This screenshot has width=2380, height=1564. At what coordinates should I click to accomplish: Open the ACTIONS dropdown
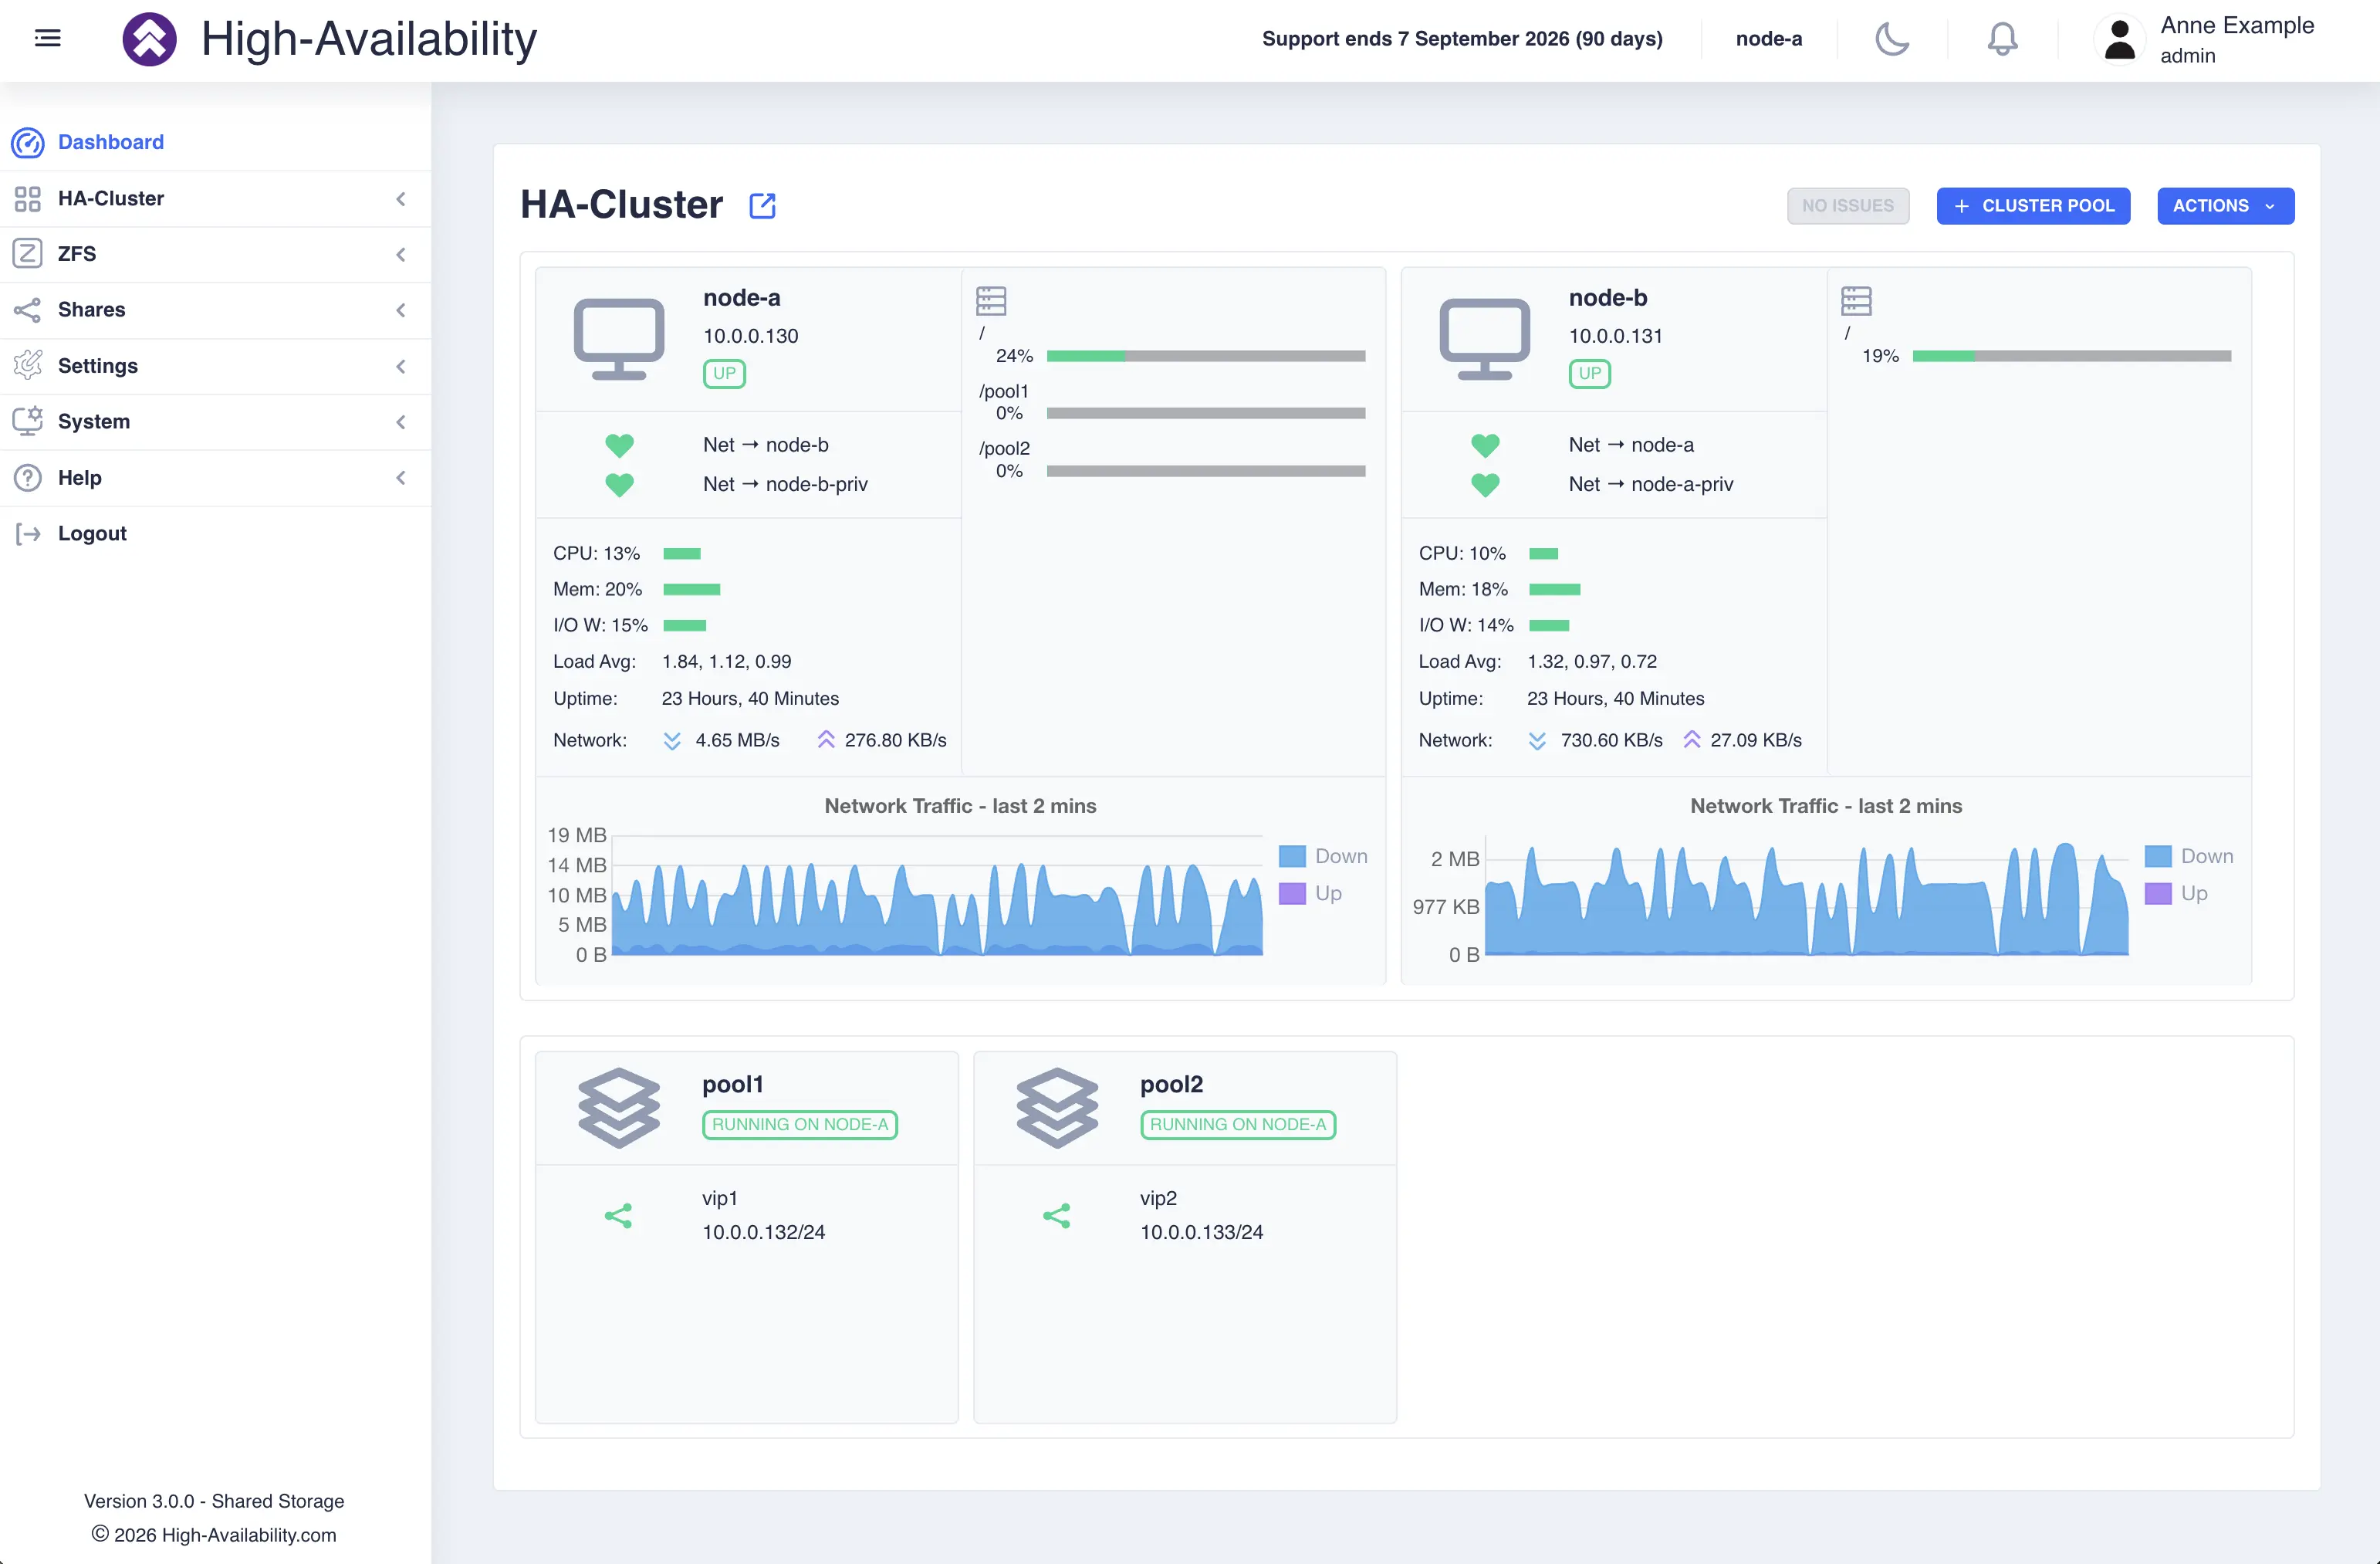tap(2226, 206)
